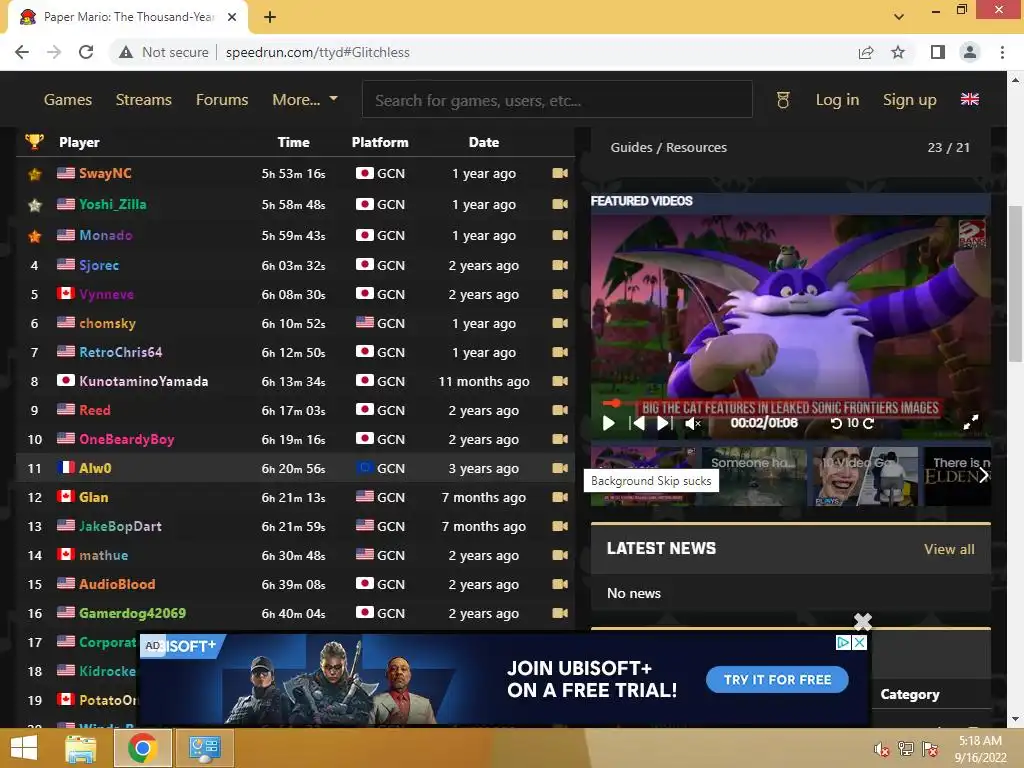1024x768 pixels.
Task: Open File Explorer from taskbar
Action: click(80, 748)
